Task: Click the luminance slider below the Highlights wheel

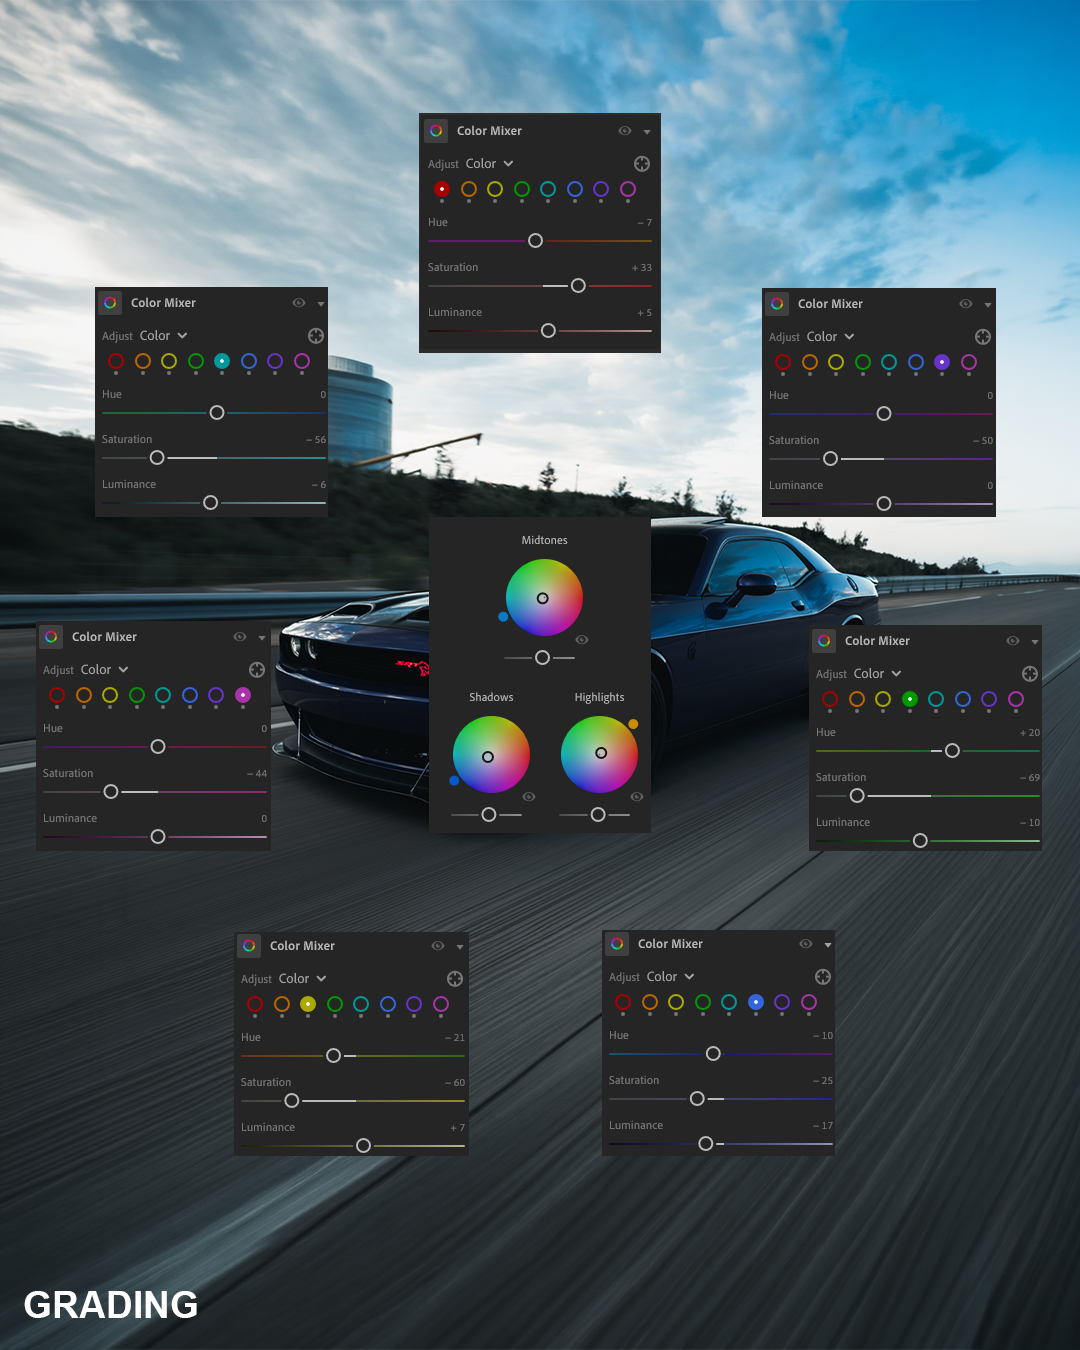Action: [595, 815]
